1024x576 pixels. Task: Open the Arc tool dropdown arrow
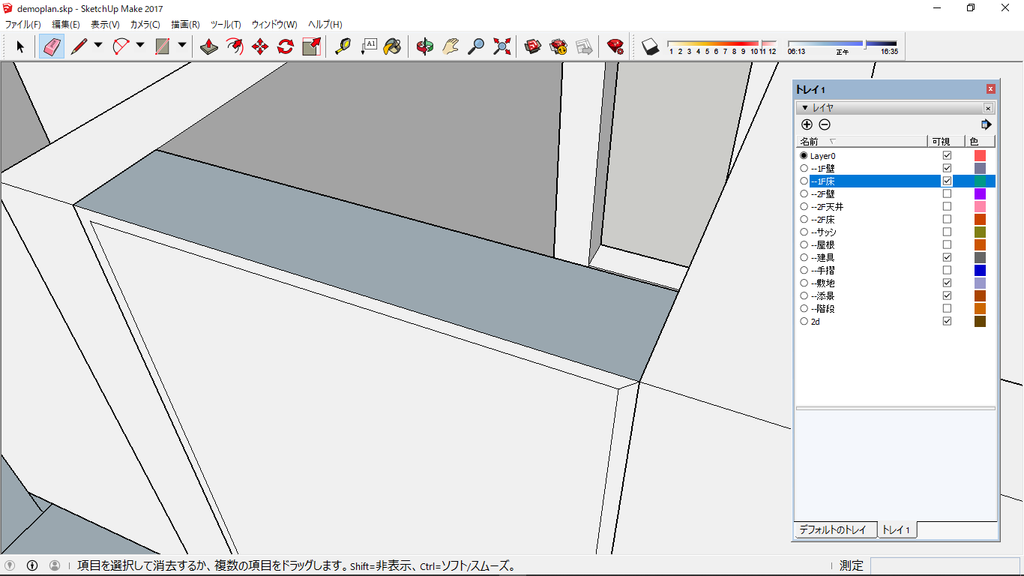140,46
